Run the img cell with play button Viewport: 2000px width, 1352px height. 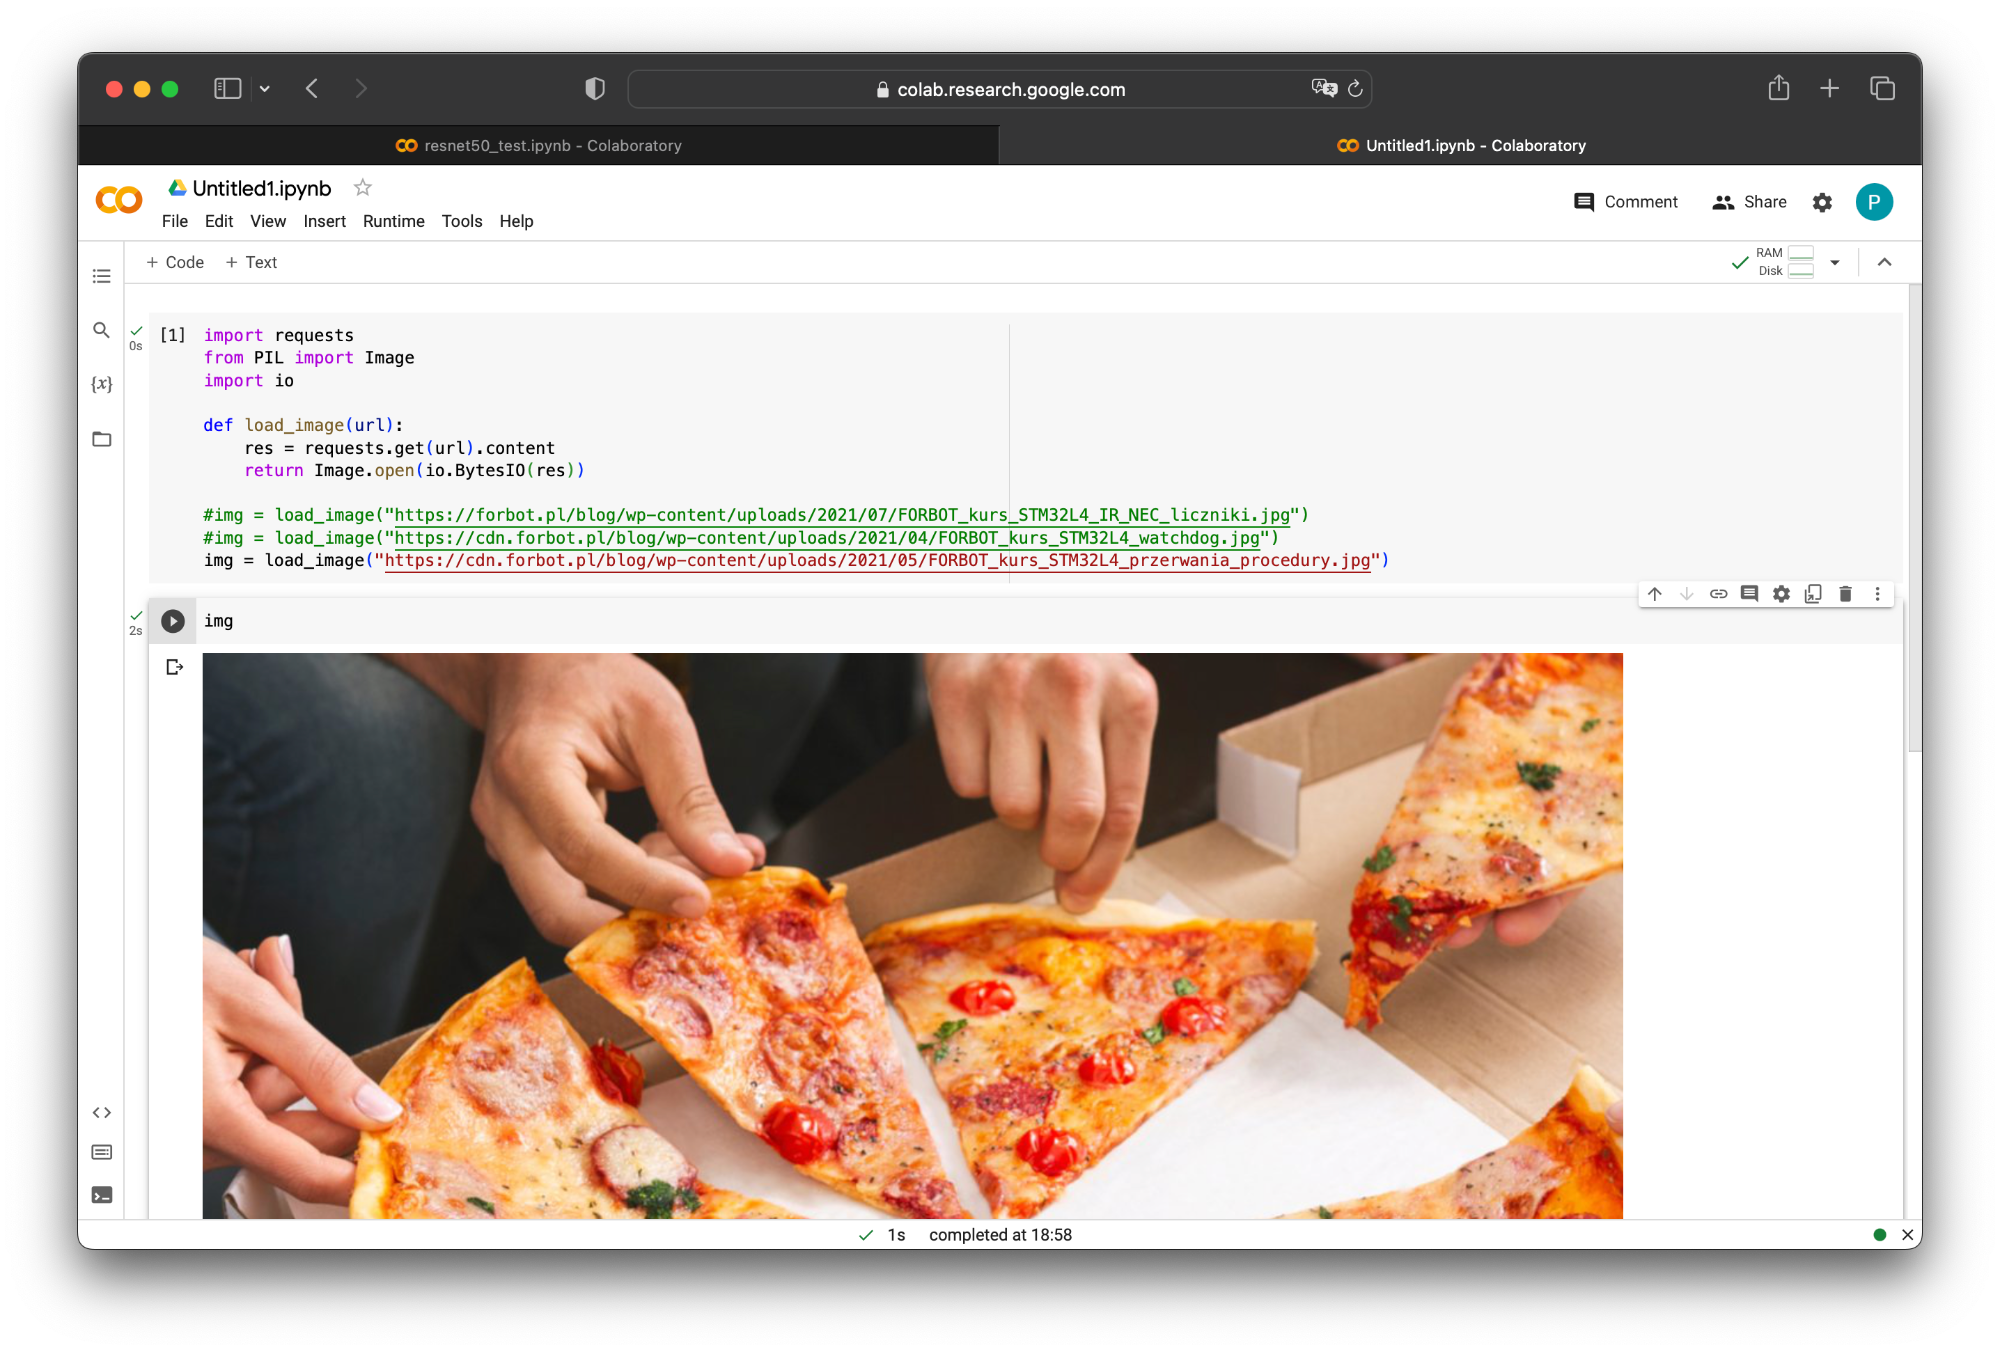coord(173,621)
